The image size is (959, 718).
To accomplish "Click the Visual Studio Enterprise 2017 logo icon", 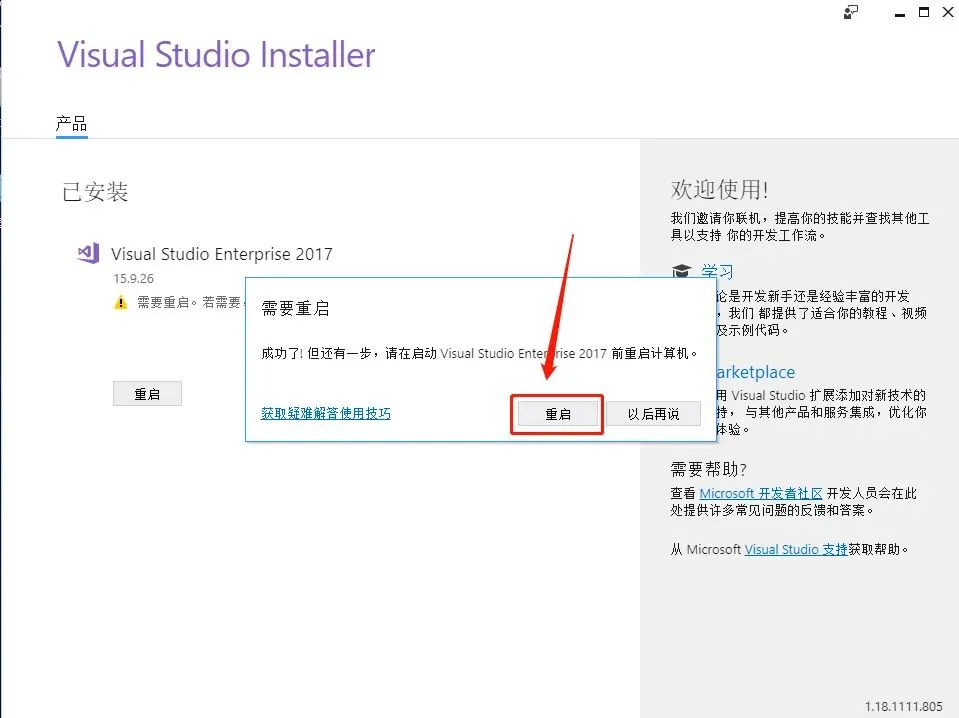I will tap(88, 253).
